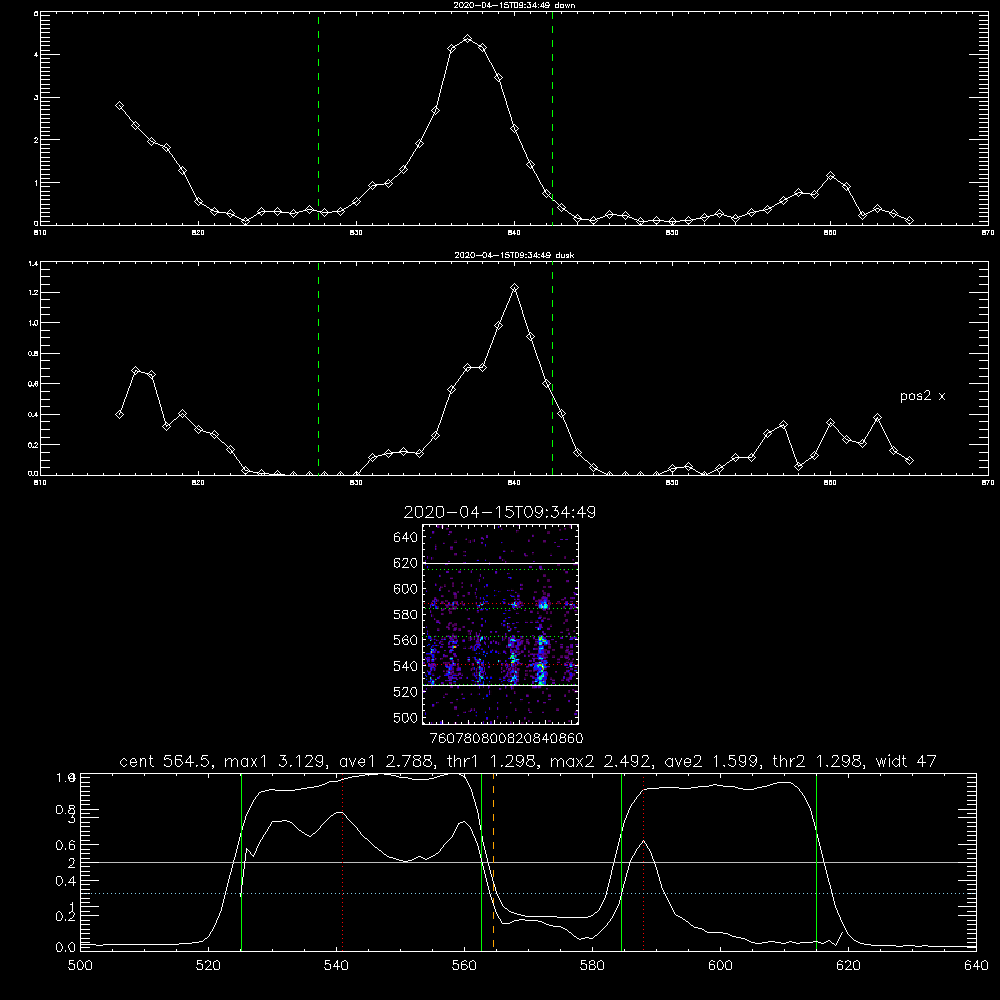This screenshot has width=1000, height=1000.
Task: Click the timestamp title above the spectral image
Action: tap(500, 512)
